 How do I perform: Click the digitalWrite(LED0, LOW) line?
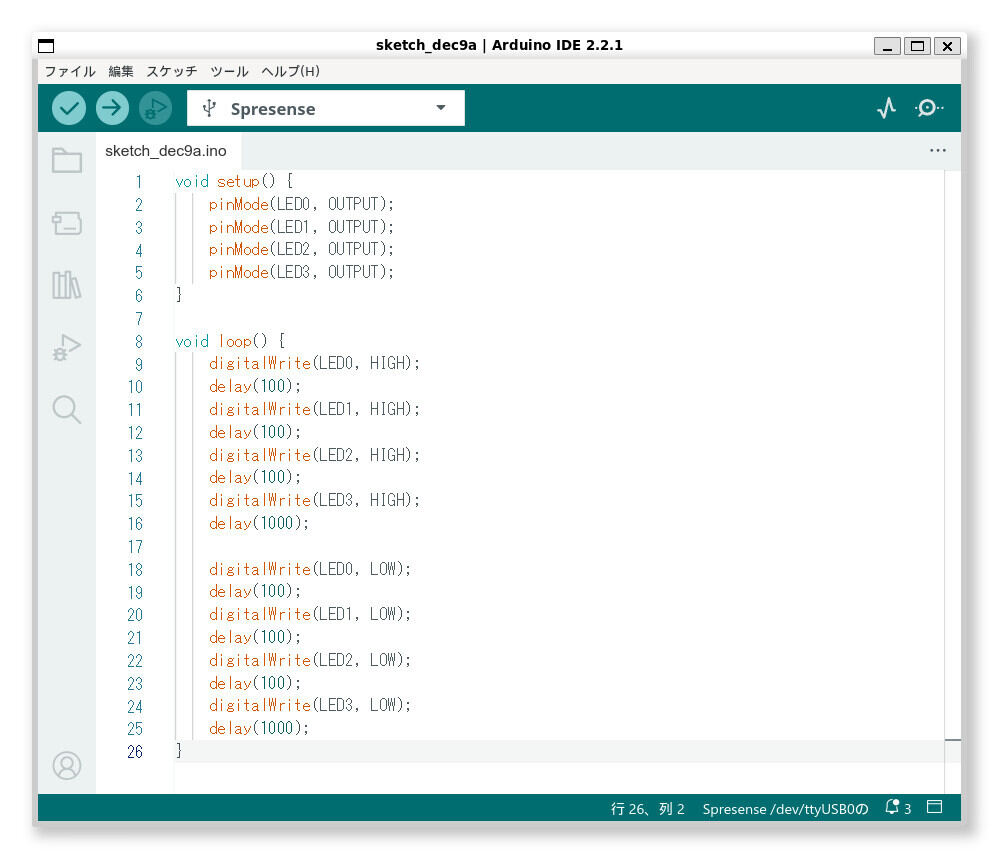tap(310, 570)
